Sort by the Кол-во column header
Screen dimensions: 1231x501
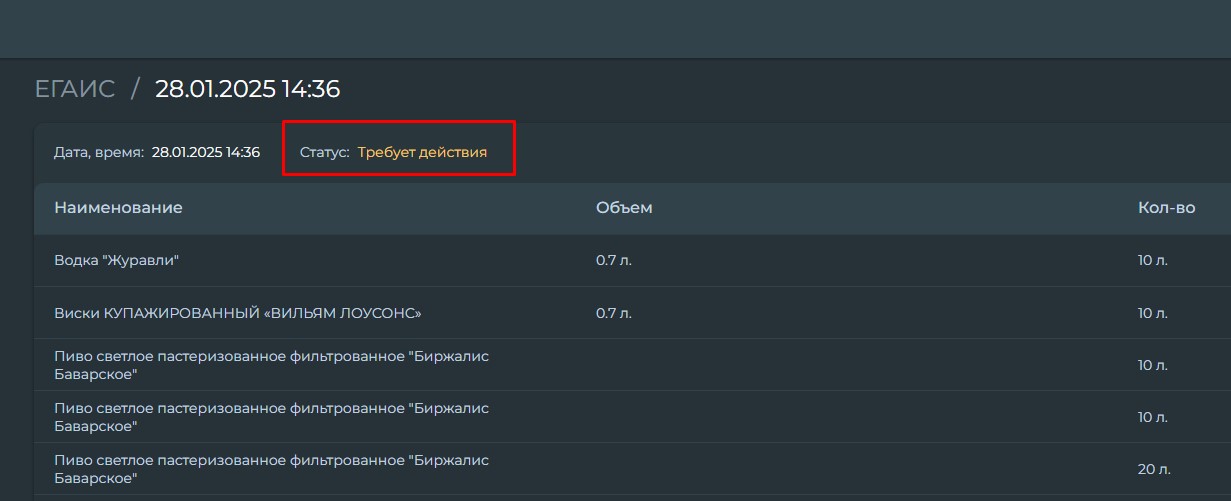click(x=1166, y=208)
